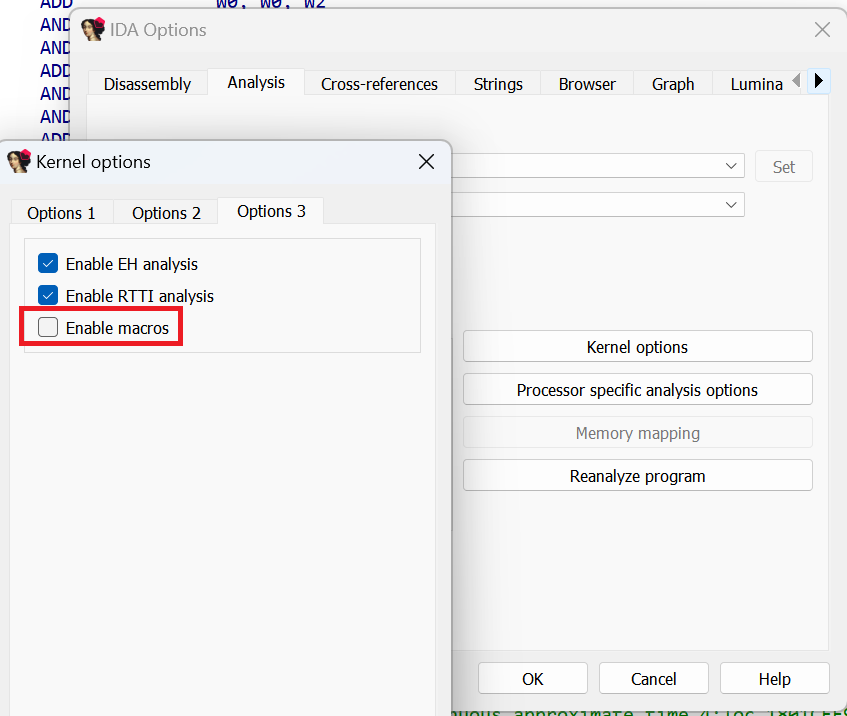Enable macros checkbox
This screenshot has width=847, height=716.
coord(48,327)
